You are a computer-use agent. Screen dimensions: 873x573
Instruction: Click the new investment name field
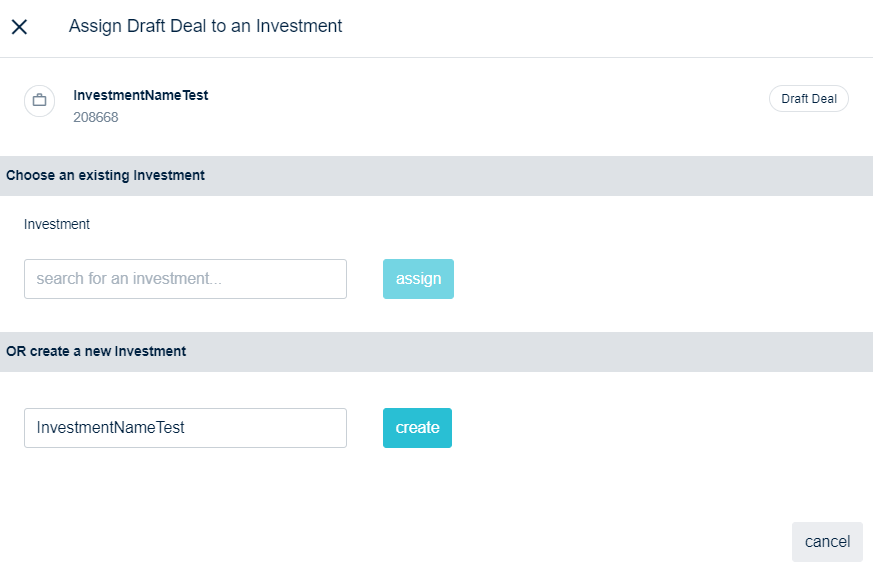pos(185,428)
